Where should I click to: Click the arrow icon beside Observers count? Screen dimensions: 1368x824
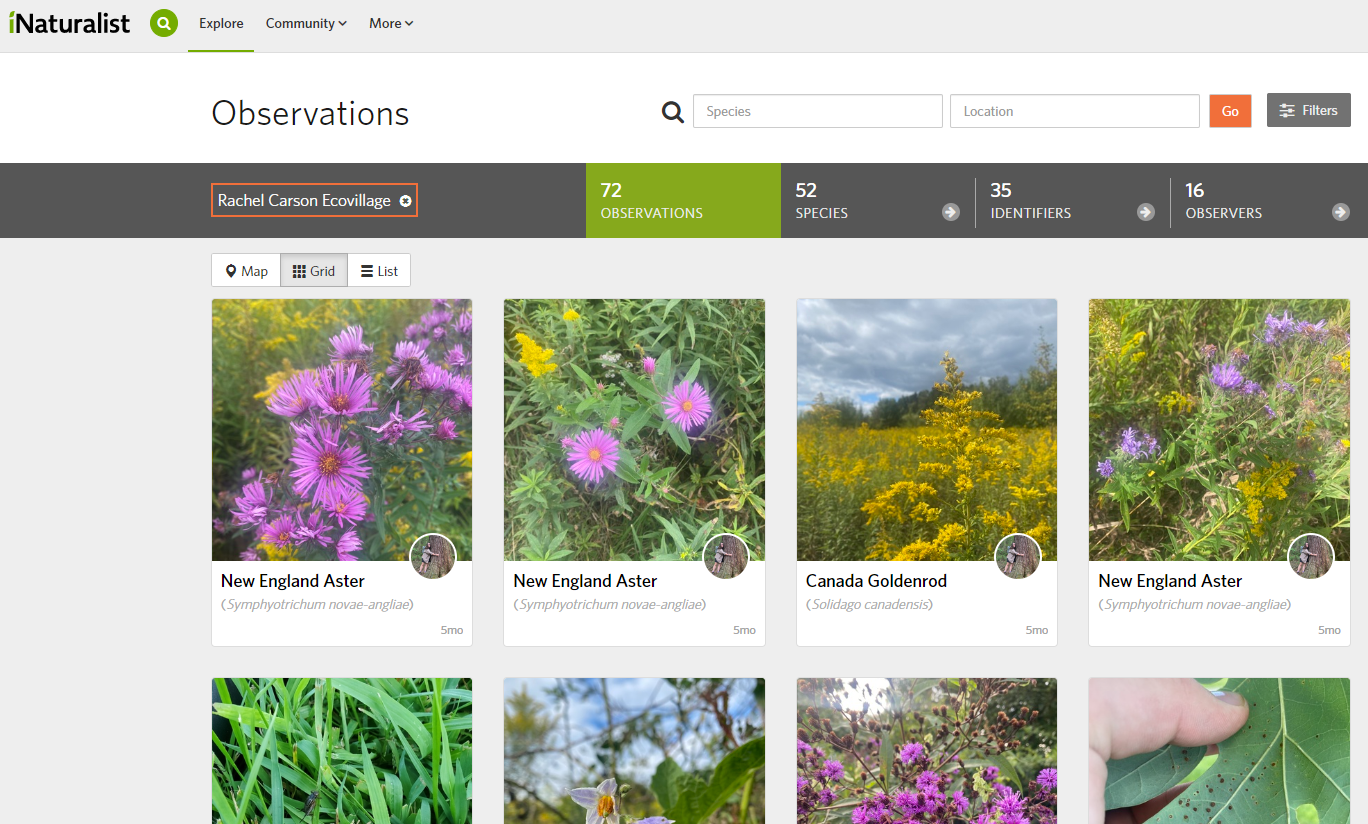1340,212
